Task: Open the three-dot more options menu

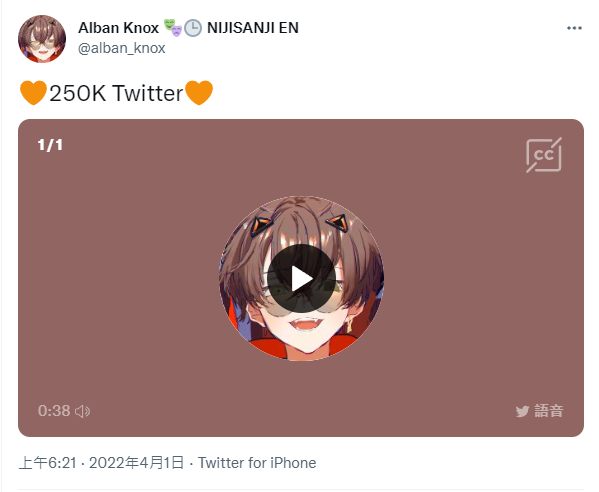Action: pyautogui.click(x=574, y=28)
